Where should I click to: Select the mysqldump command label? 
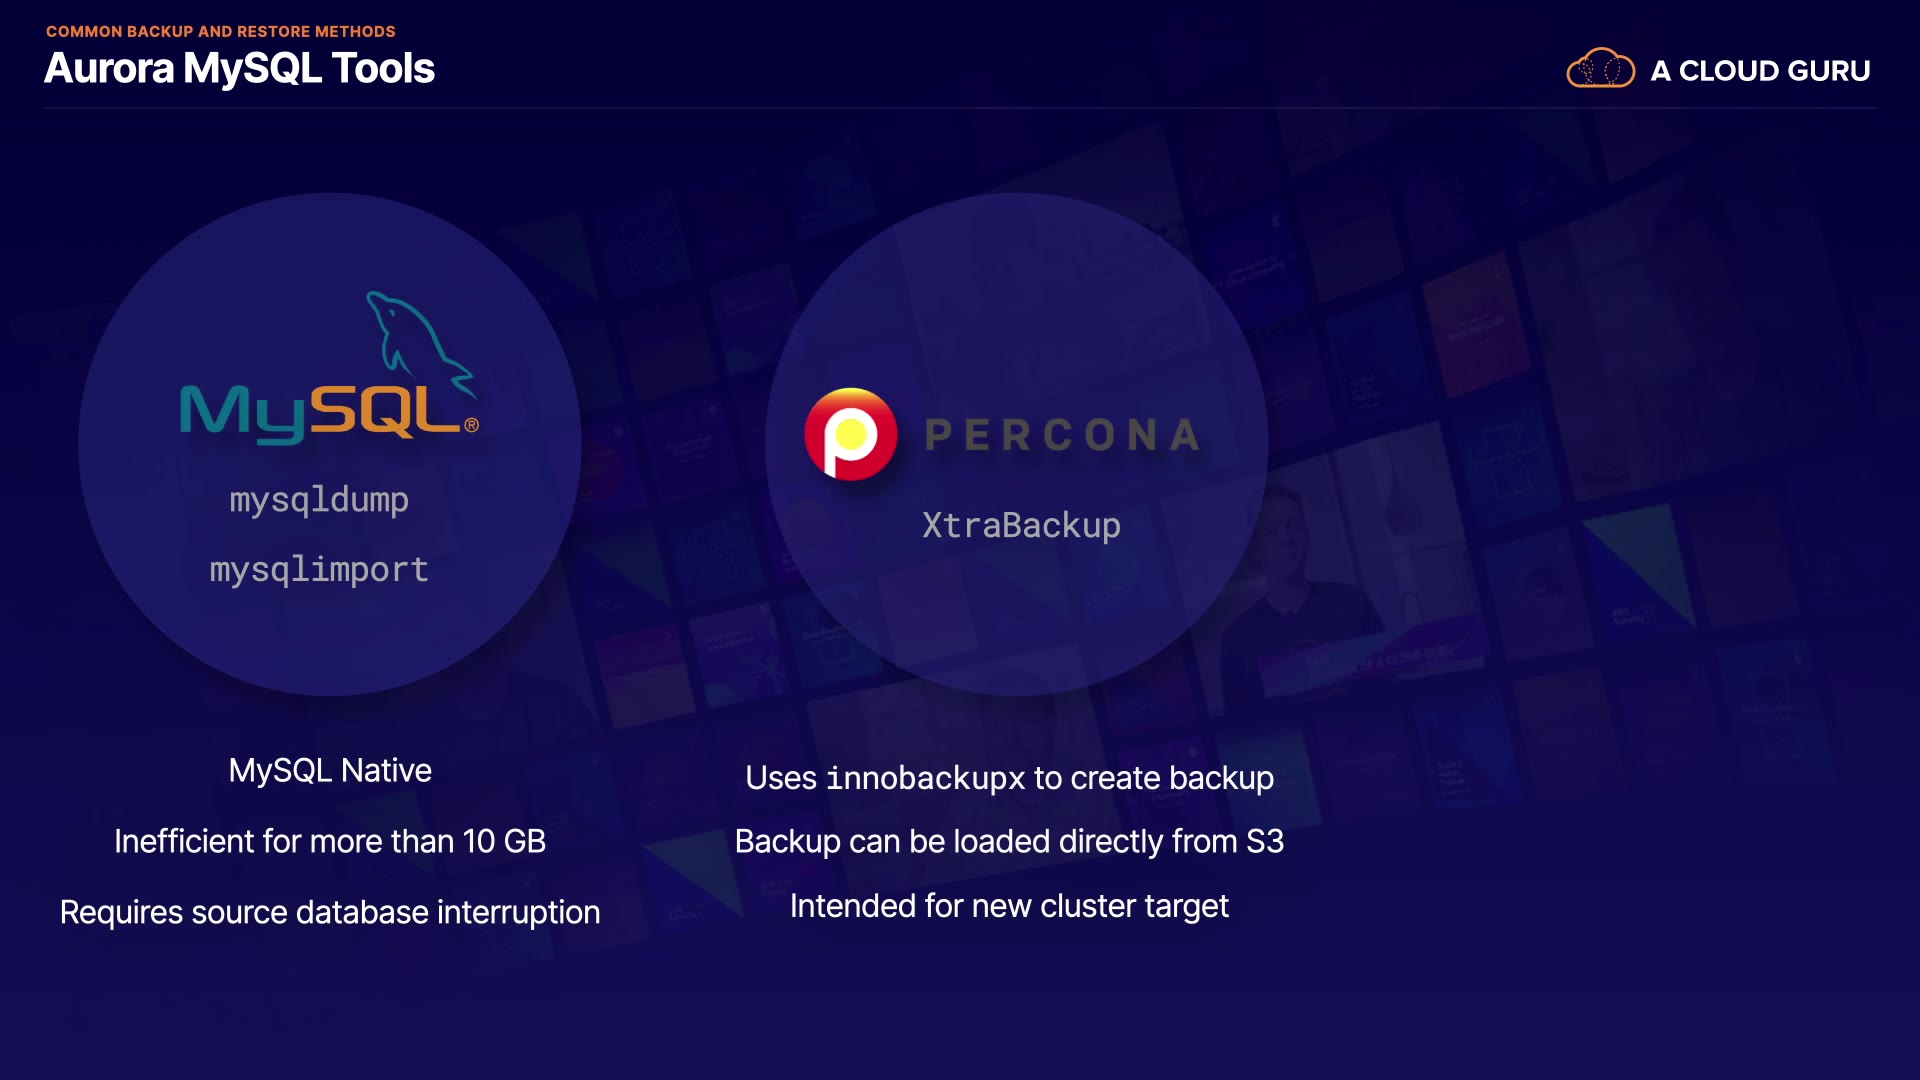319,499
